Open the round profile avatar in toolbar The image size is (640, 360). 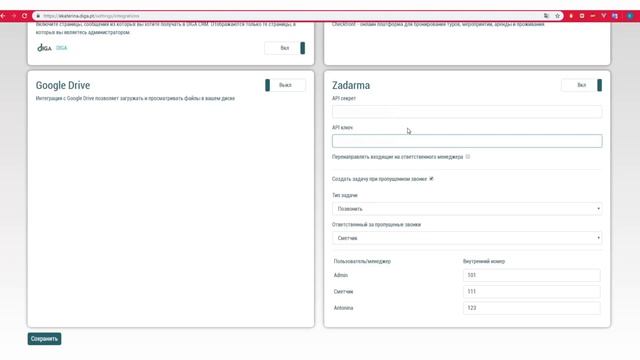(630, 16)
